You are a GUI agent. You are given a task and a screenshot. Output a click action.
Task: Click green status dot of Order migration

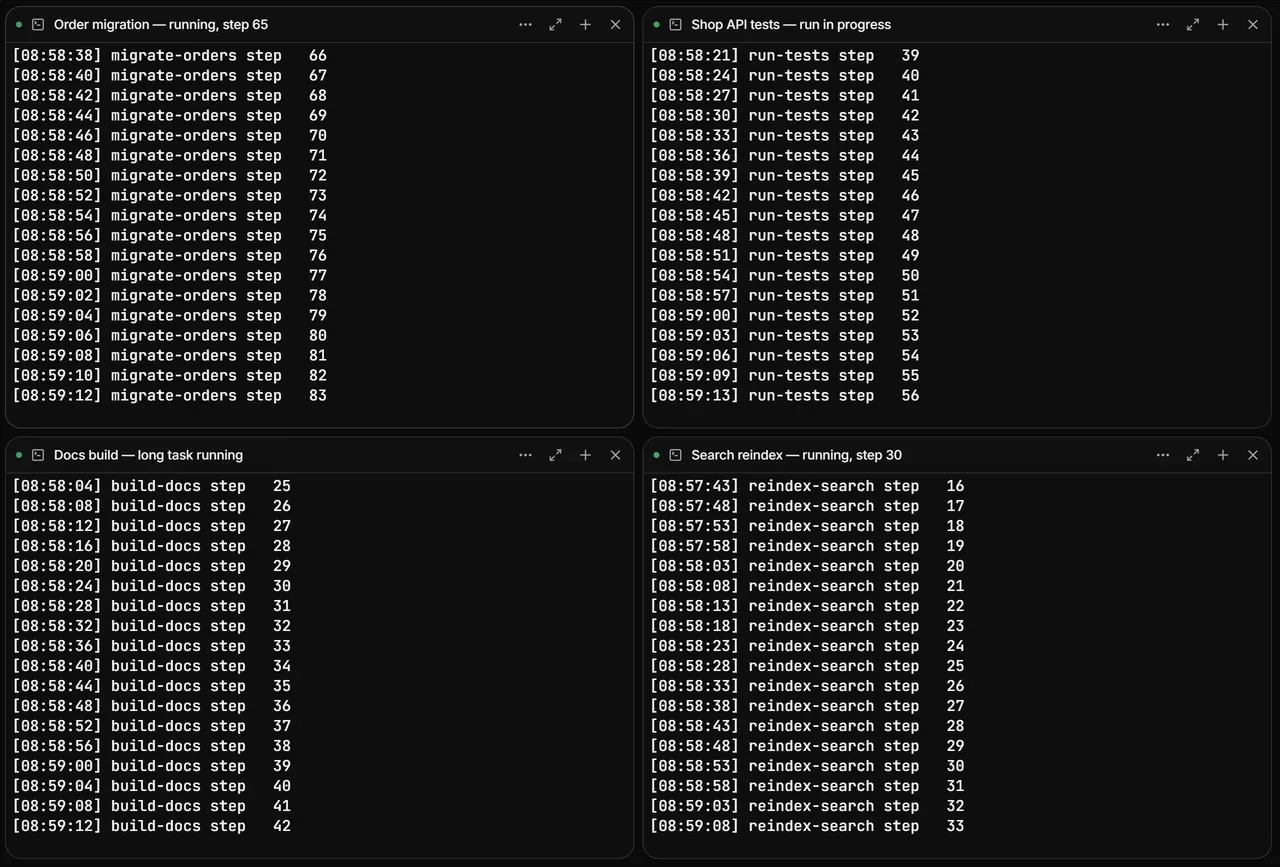19,24
